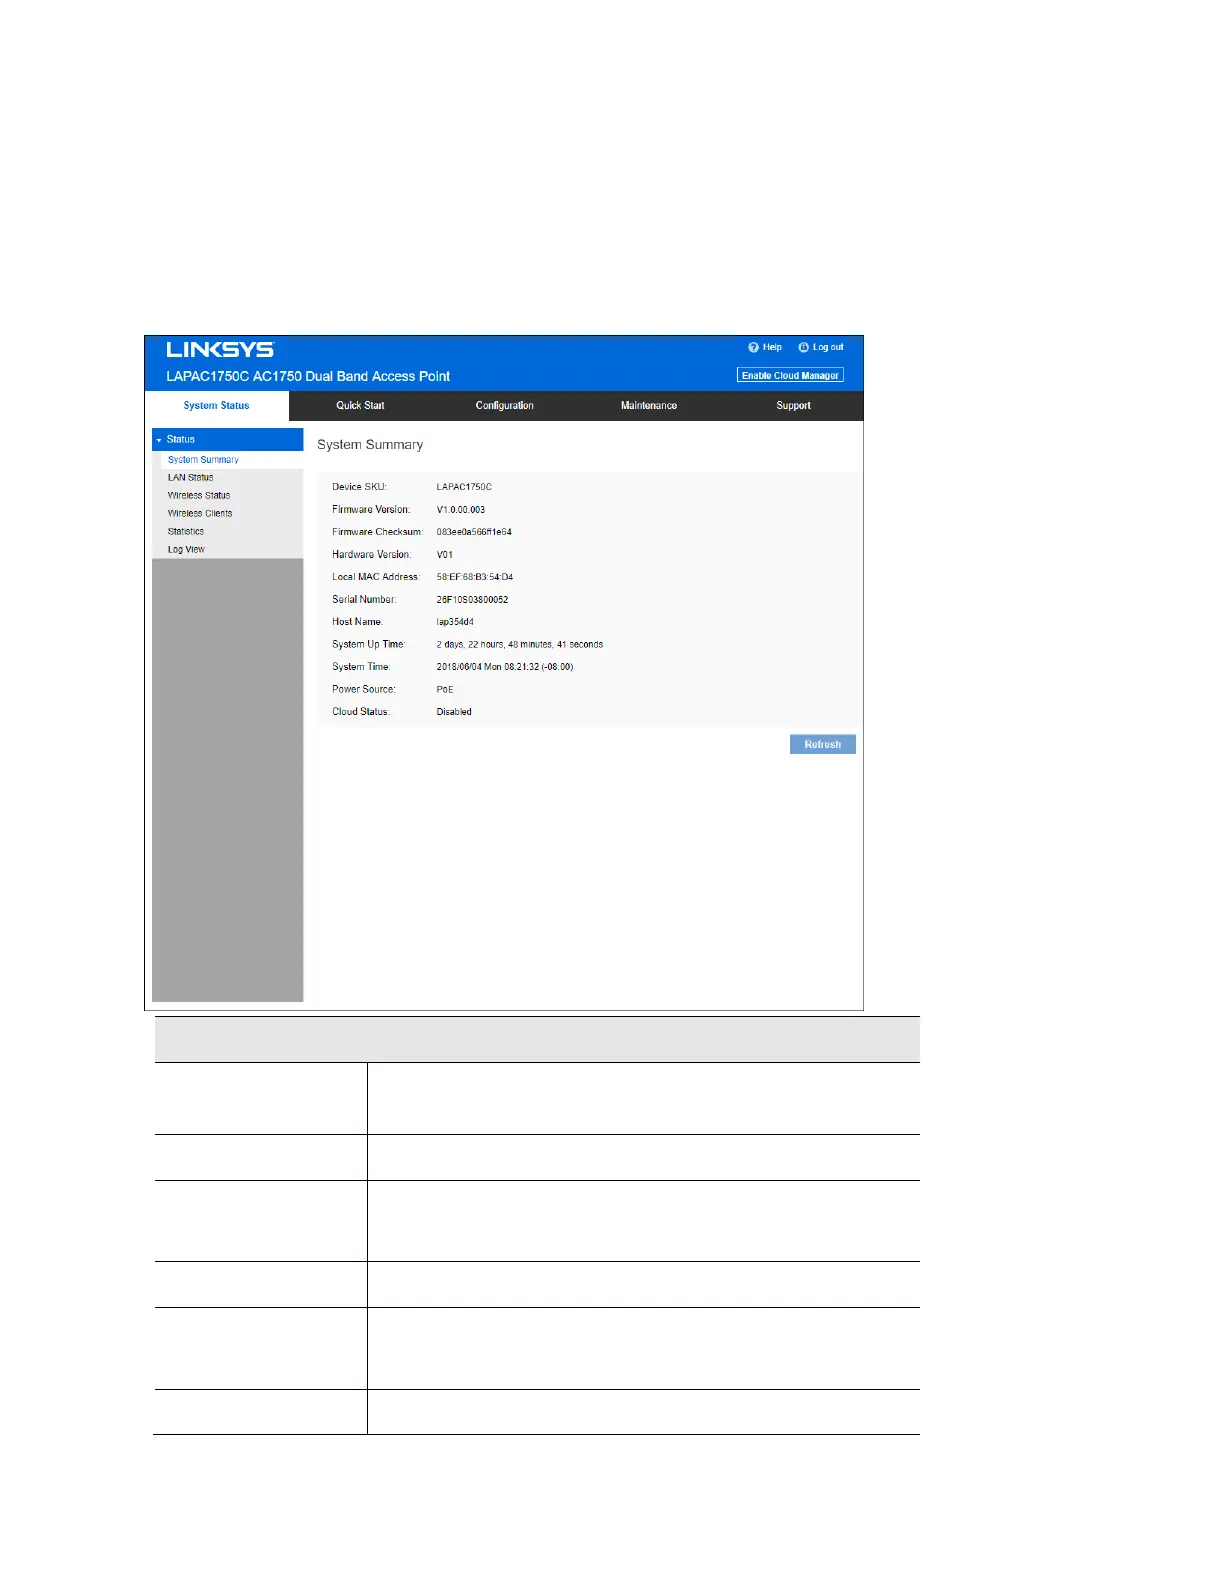This screenshot has width=1224, height=1584.
Task: Click the Log out link
Action: pyautogui.click(x=828, y=347)
